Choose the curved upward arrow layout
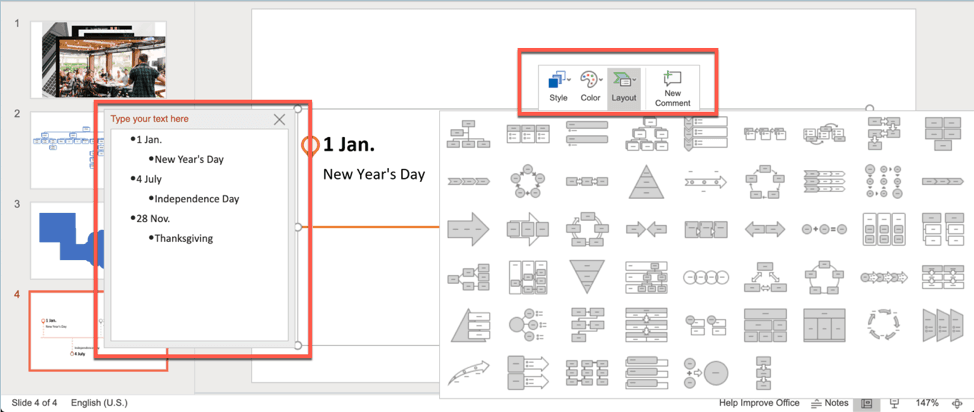 point(468,372)
